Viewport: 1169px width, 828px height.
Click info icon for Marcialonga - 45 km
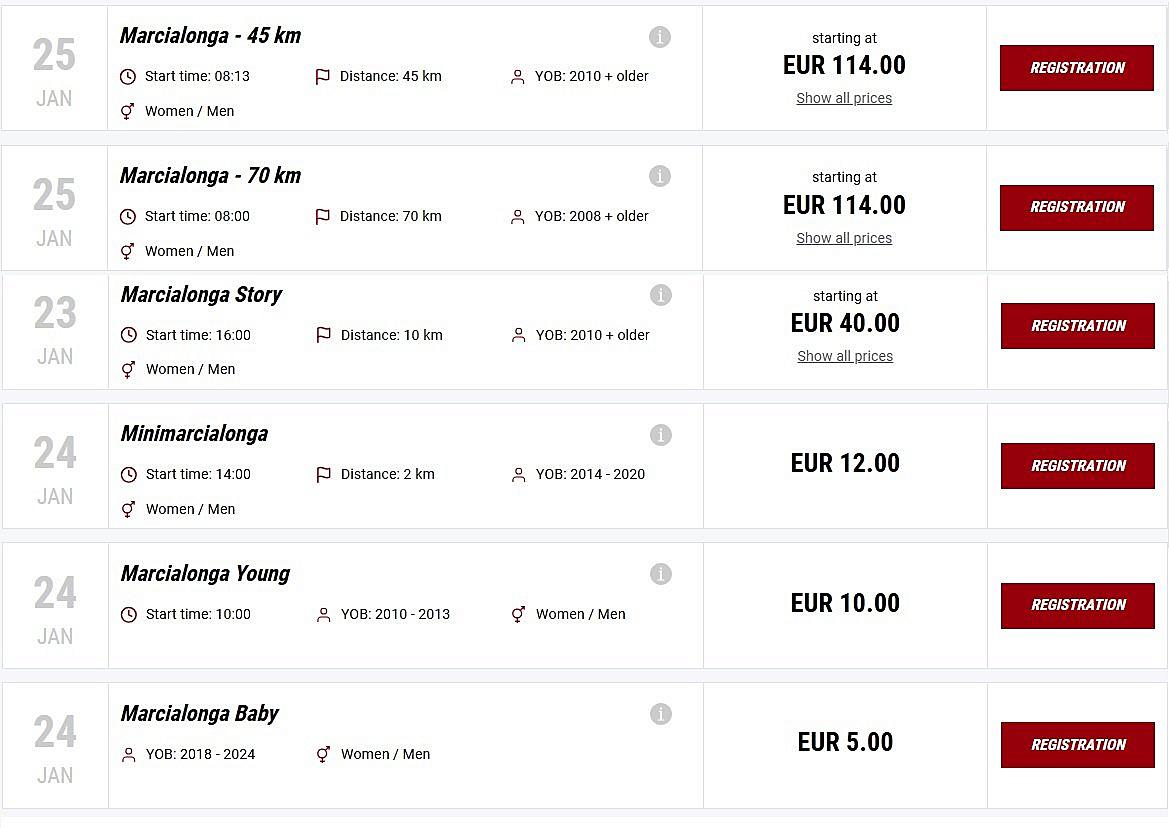(660, 37)
